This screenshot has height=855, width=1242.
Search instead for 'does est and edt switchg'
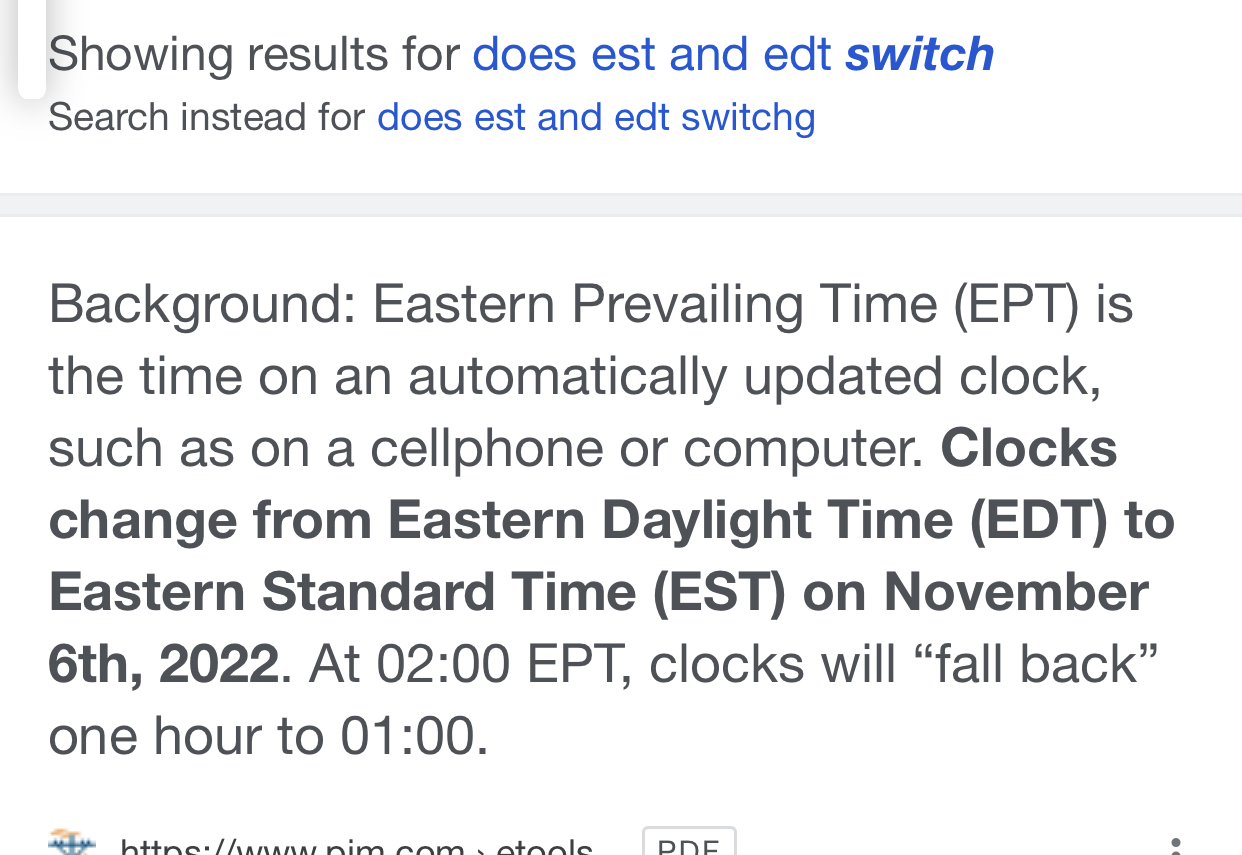click(596, 117)
